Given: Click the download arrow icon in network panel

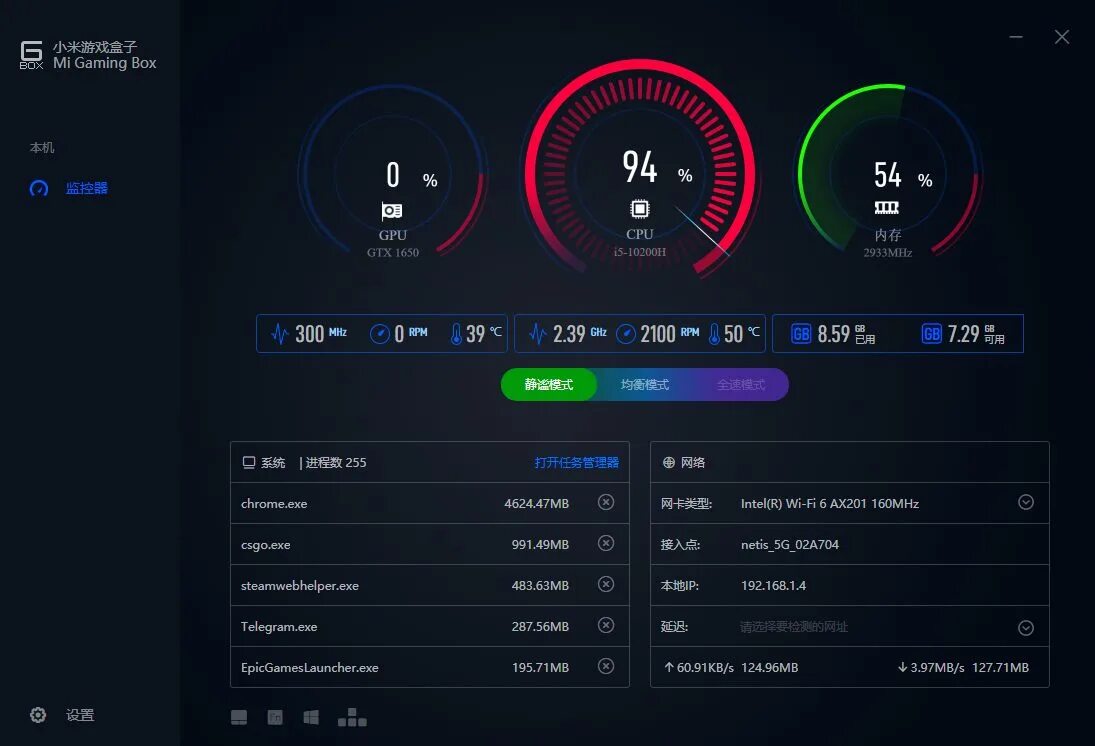Looking at the screenshot, I should click(902, 667).
